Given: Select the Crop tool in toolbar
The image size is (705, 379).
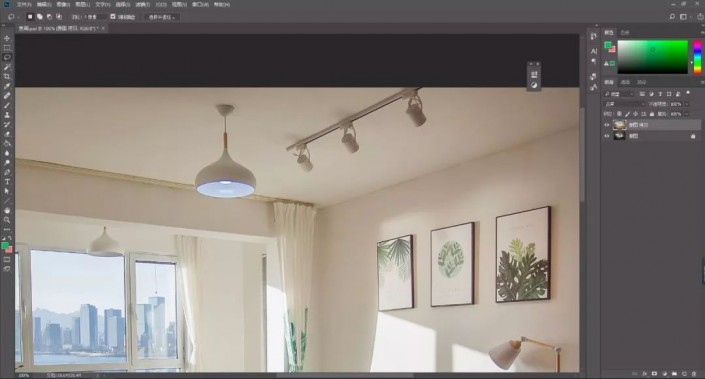Looking at the screenshot, I should pos(7,76).
